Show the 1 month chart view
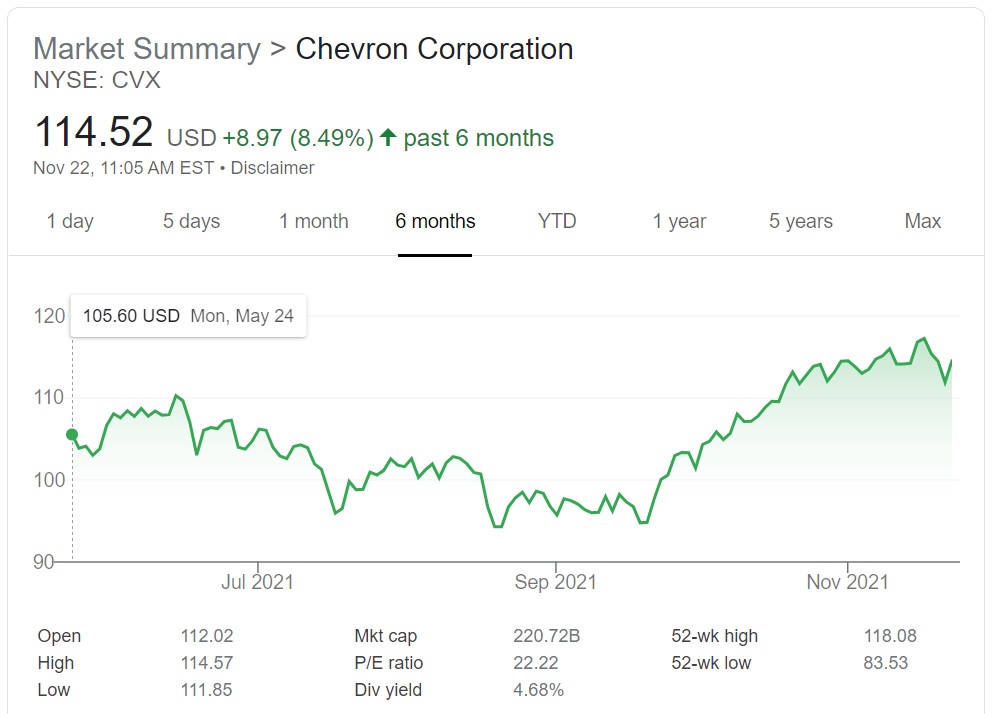 pyautogui.click(x=314, y=221)
